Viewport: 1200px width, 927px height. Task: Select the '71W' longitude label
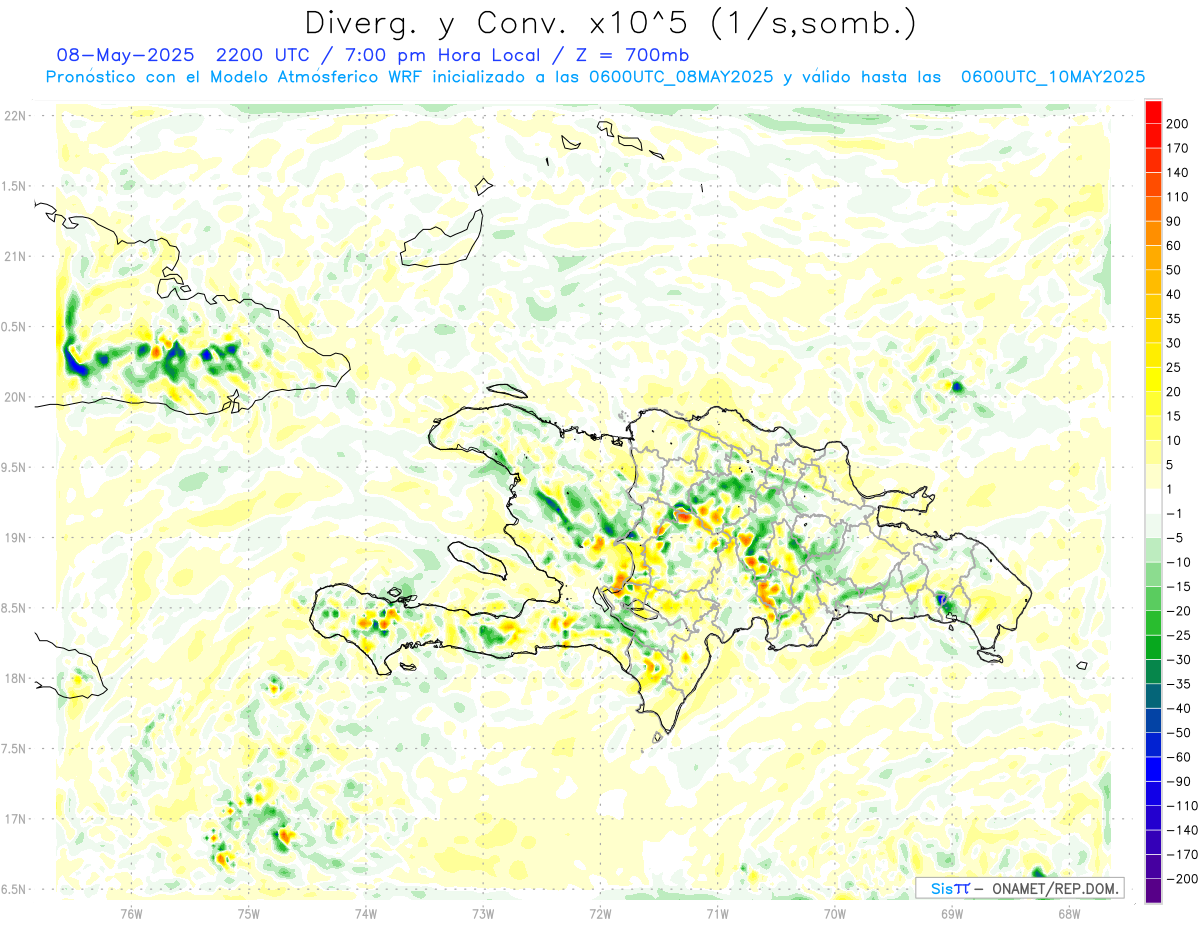point(717,914)
